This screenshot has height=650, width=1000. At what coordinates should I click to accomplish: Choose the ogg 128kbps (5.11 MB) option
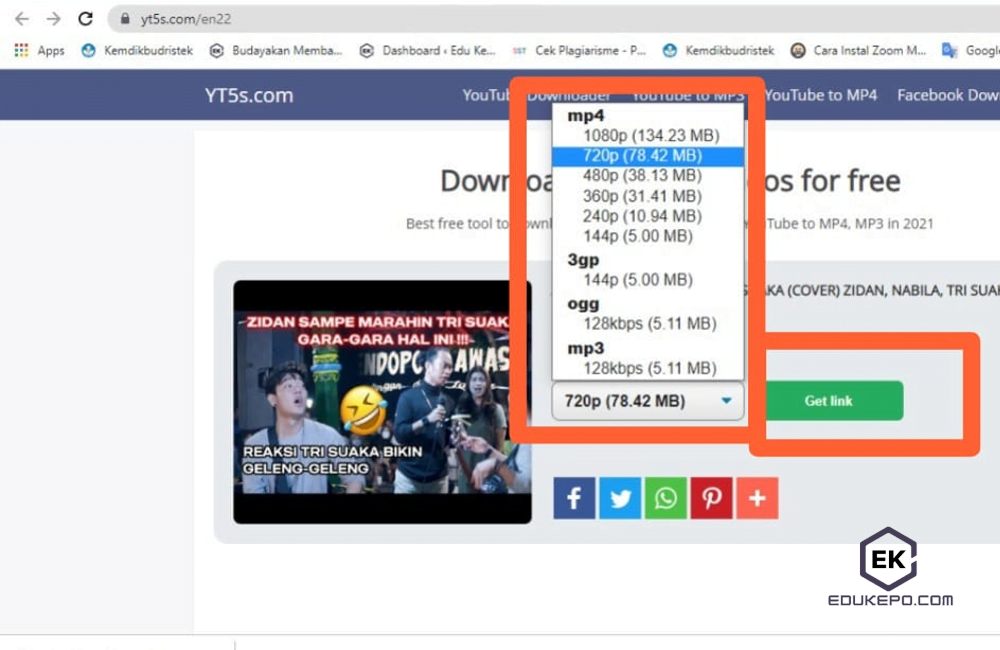[x=649, y=323]
